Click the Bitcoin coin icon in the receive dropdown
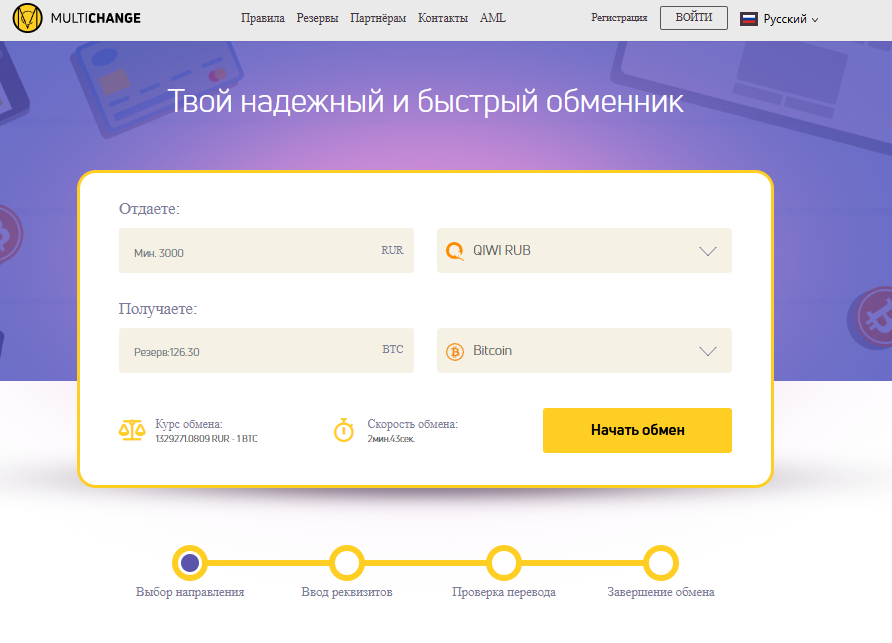 [x=455, y=352]
